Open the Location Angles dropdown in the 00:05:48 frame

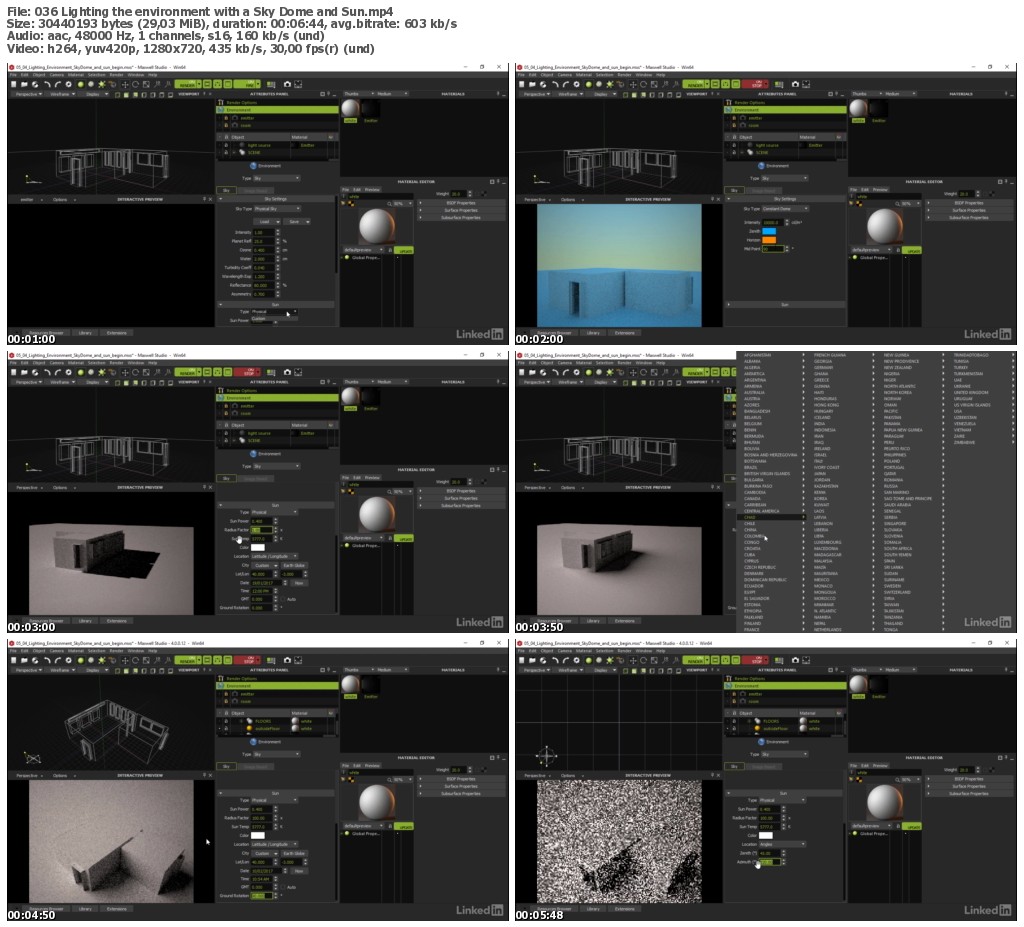(x=782, y=844)
